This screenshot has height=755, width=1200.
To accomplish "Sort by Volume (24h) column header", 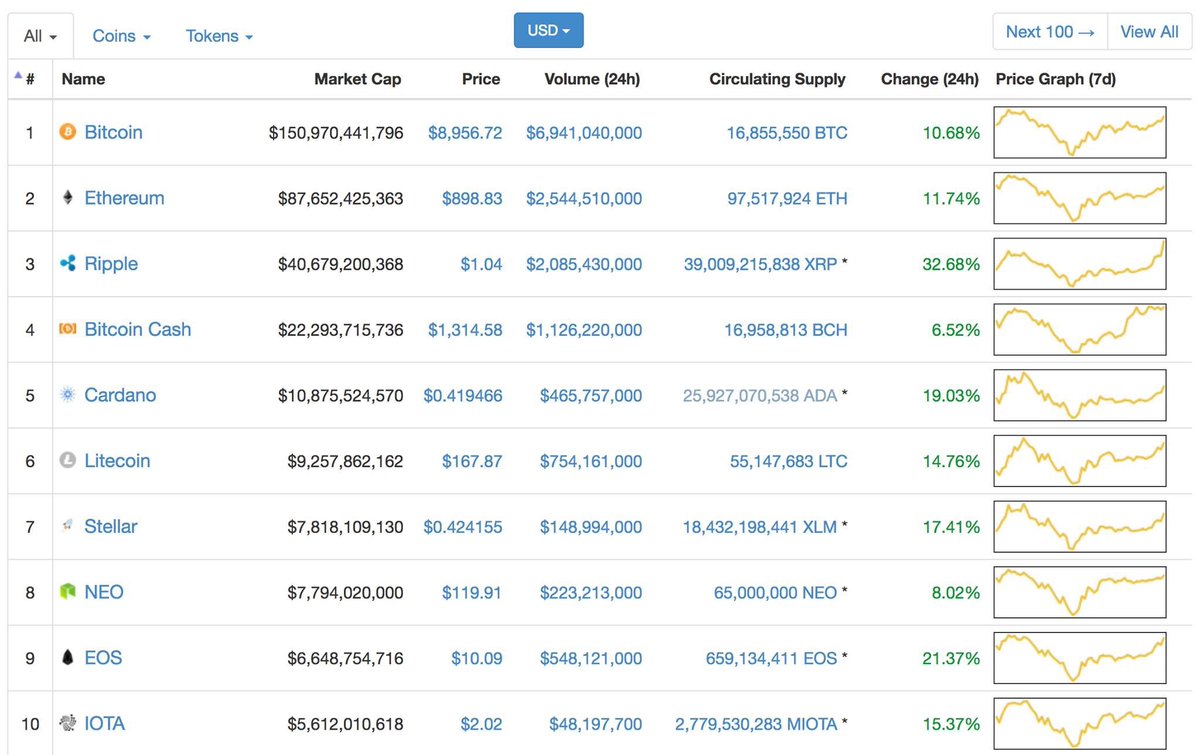I will [592, 79].
